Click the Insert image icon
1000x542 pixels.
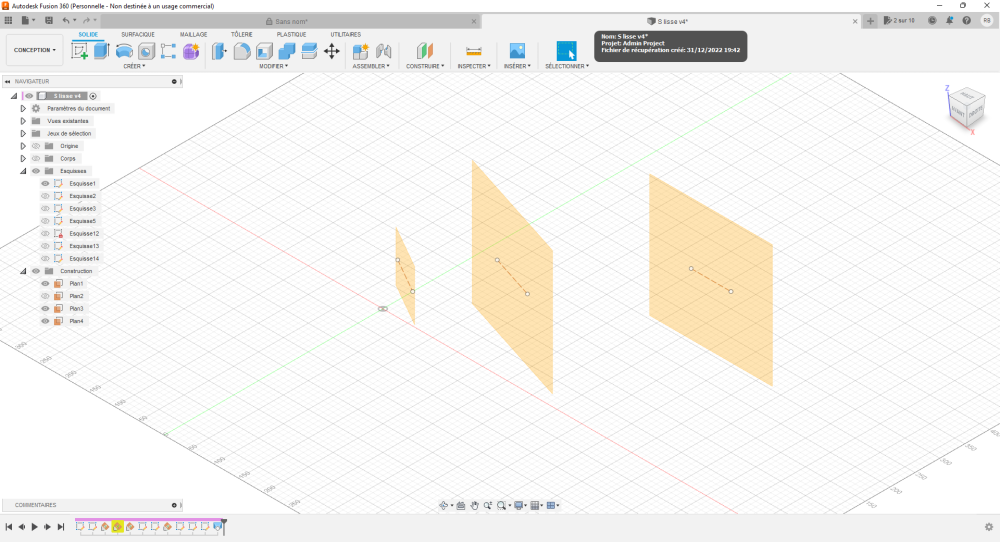(x=517, y=51)
